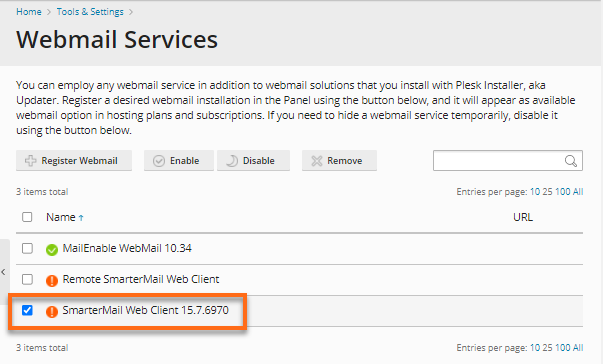Collapse the left sidebar with arrow handle
The height and width of the screenshot is (364, 603).
(3, 272)
